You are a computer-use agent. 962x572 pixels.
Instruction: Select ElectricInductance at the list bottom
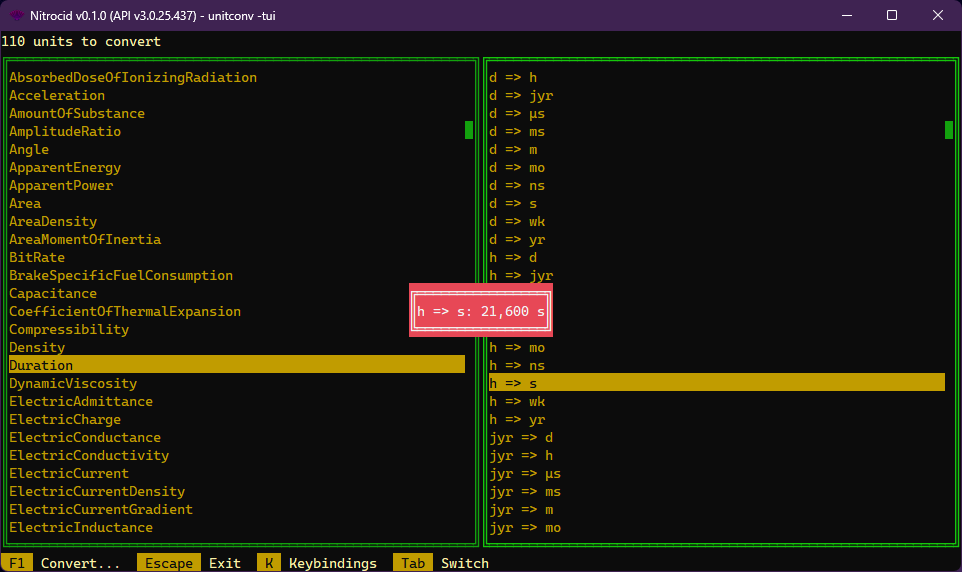coord(81,528)
